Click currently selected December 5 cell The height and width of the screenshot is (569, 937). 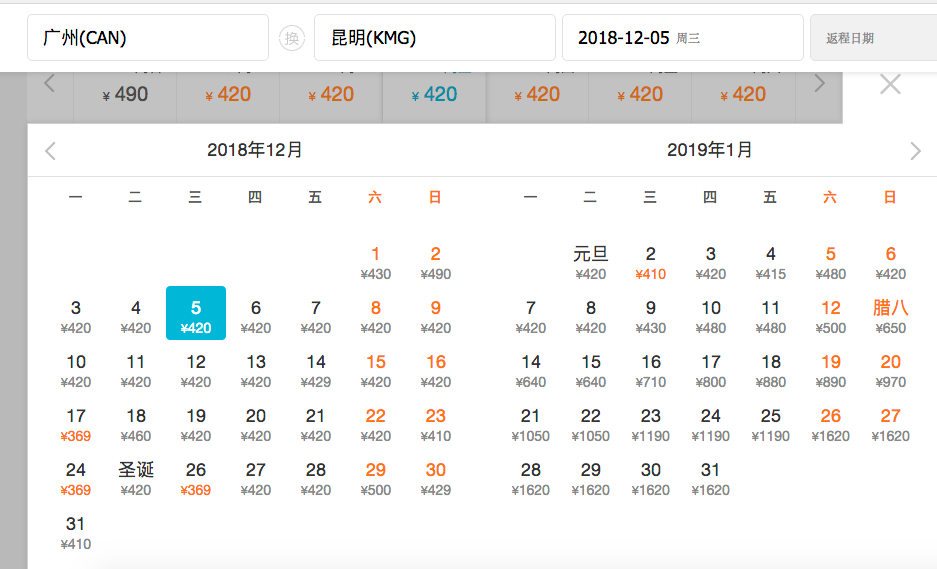click(196, 314)
